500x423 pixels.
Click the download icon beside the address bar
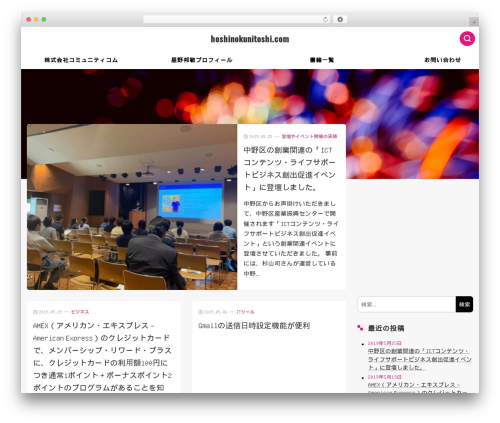pos(340,20)
